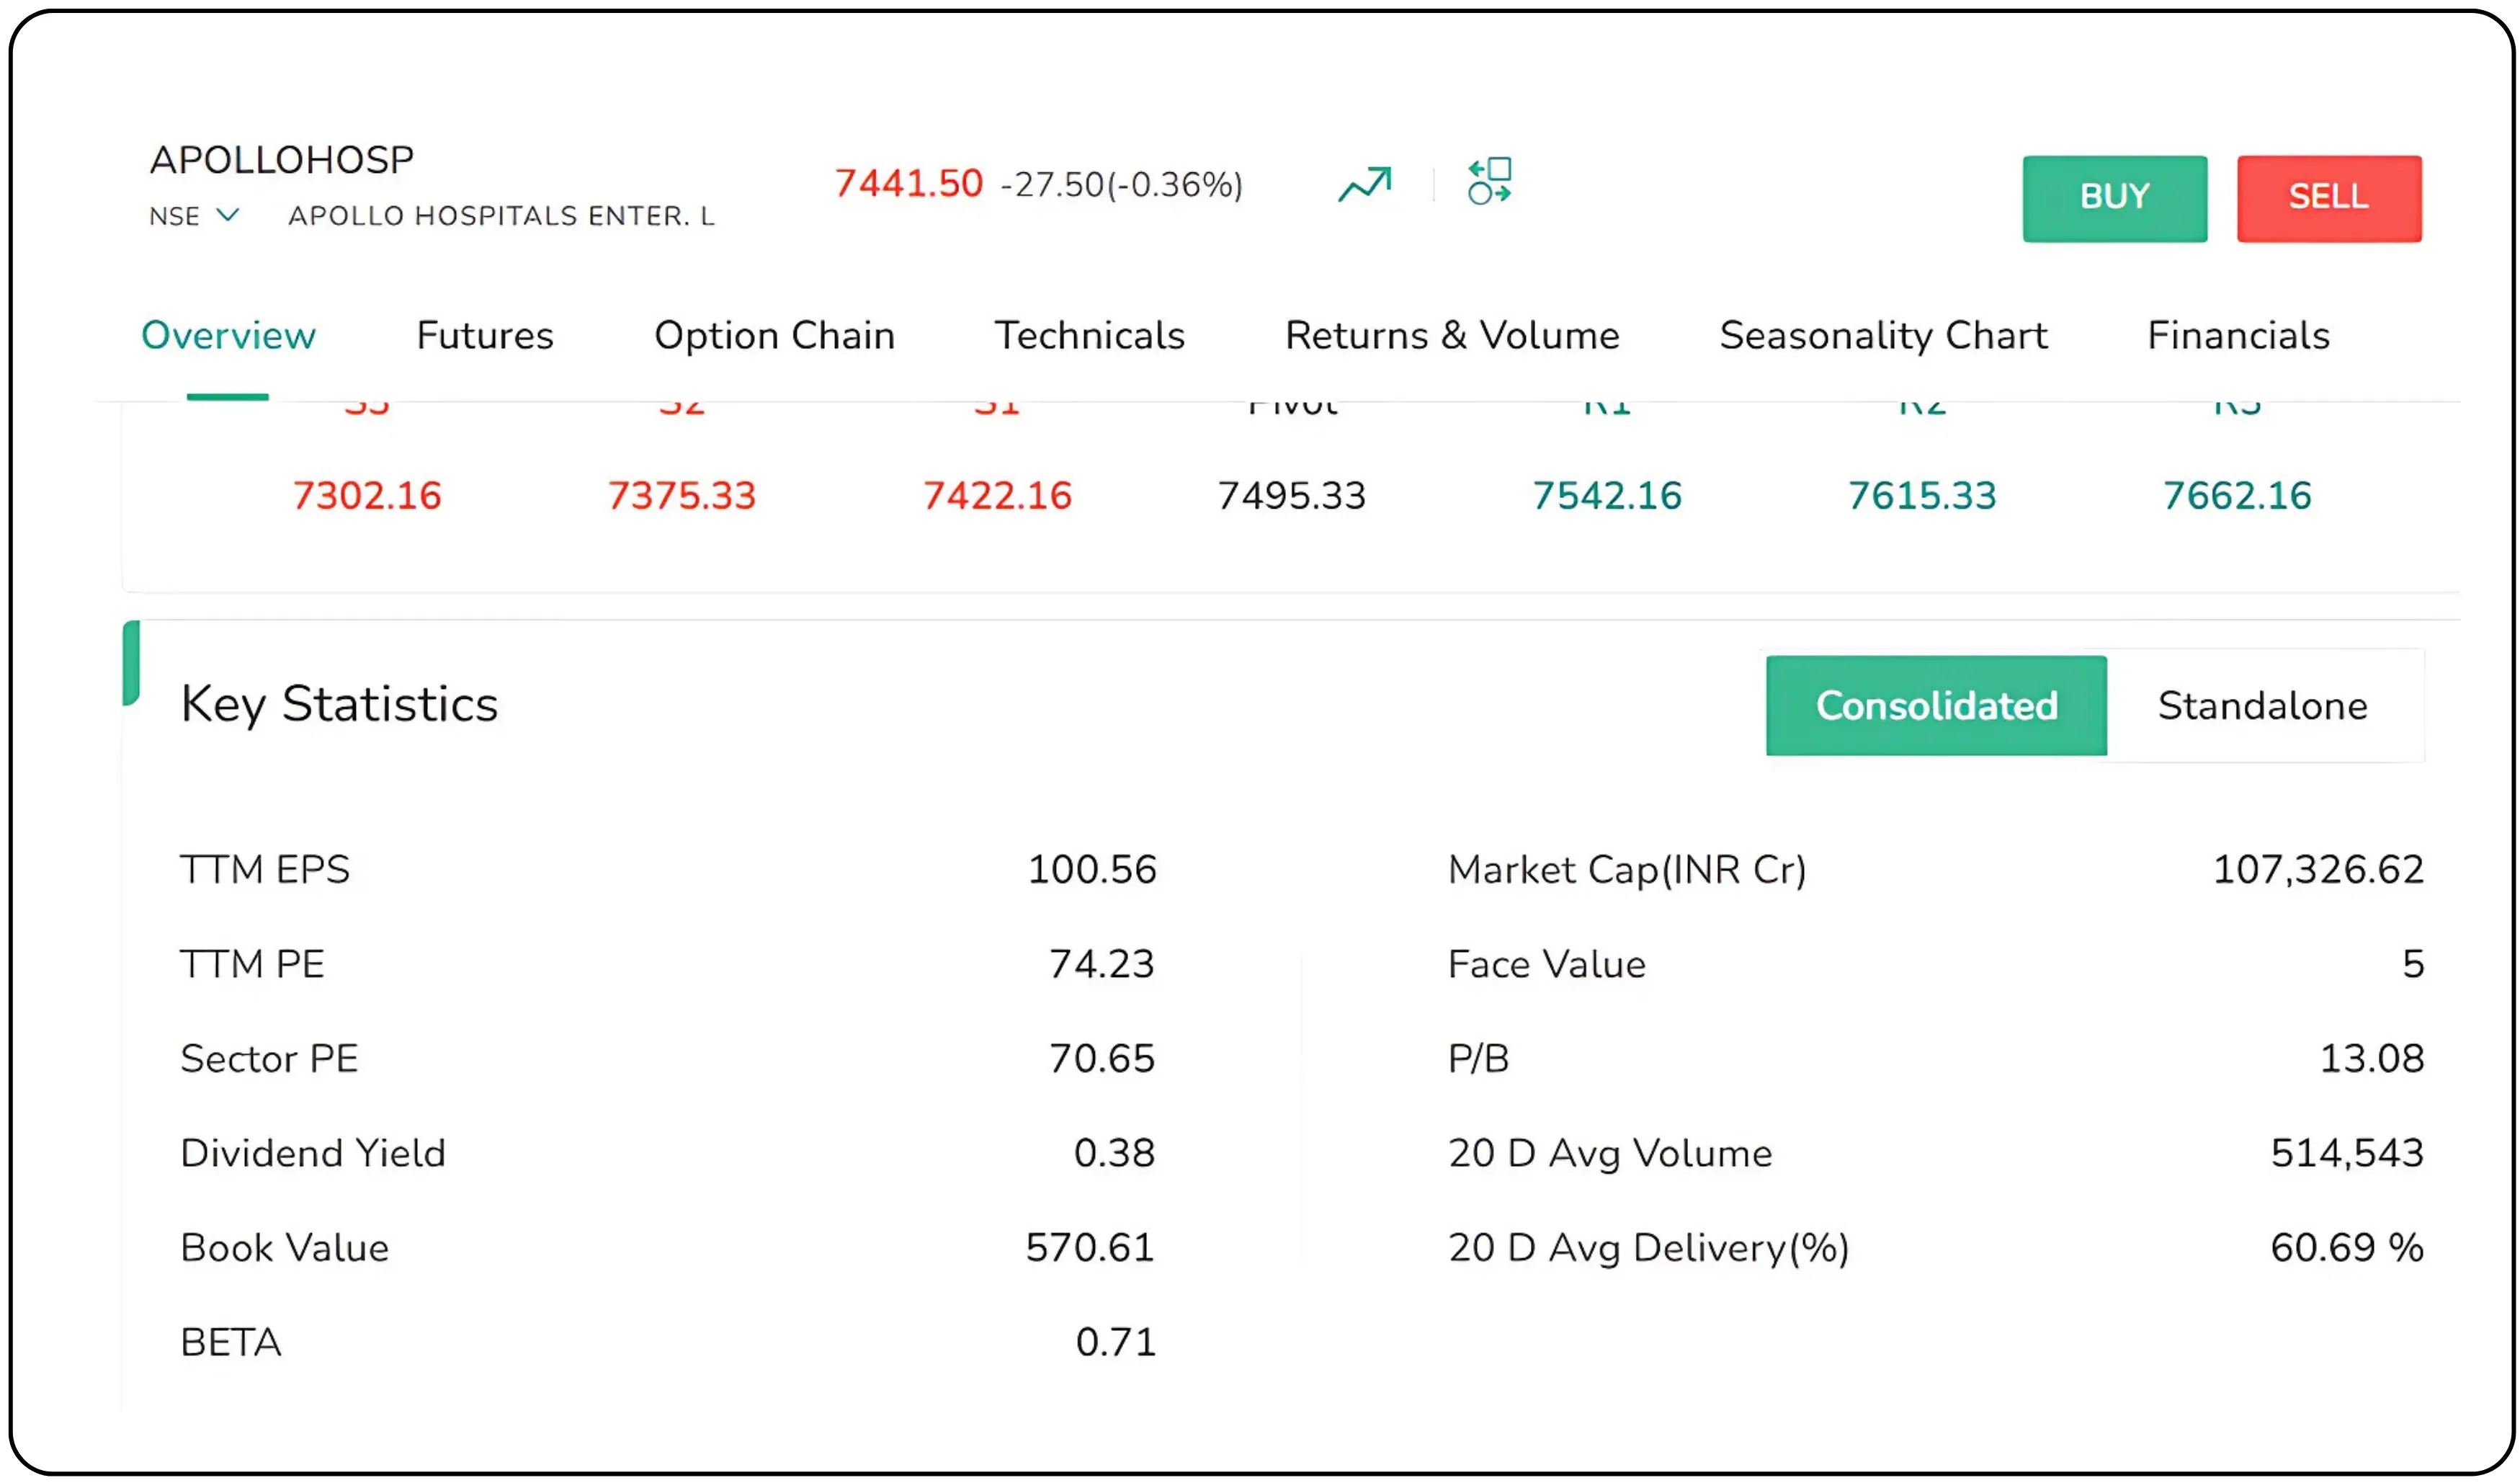Screen dimensions: 2520x1483
Task: View the Seasonality Chart tab
Action: 1883,336
